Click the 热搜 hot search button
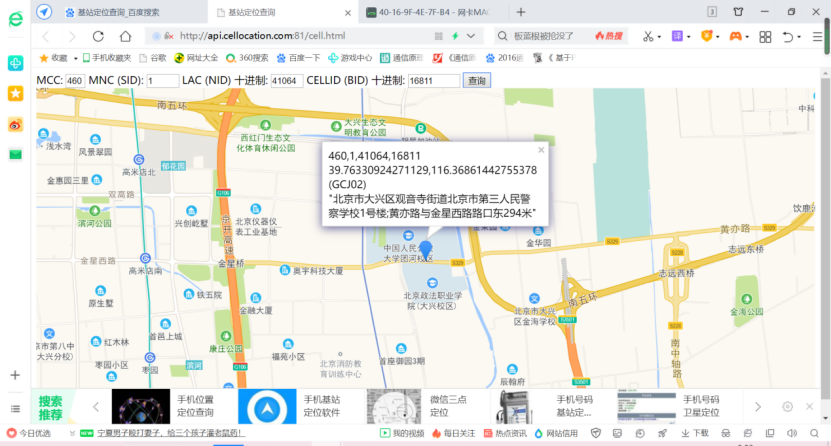The width and height of the screenshot is (831, 446). tap(608, 36)
